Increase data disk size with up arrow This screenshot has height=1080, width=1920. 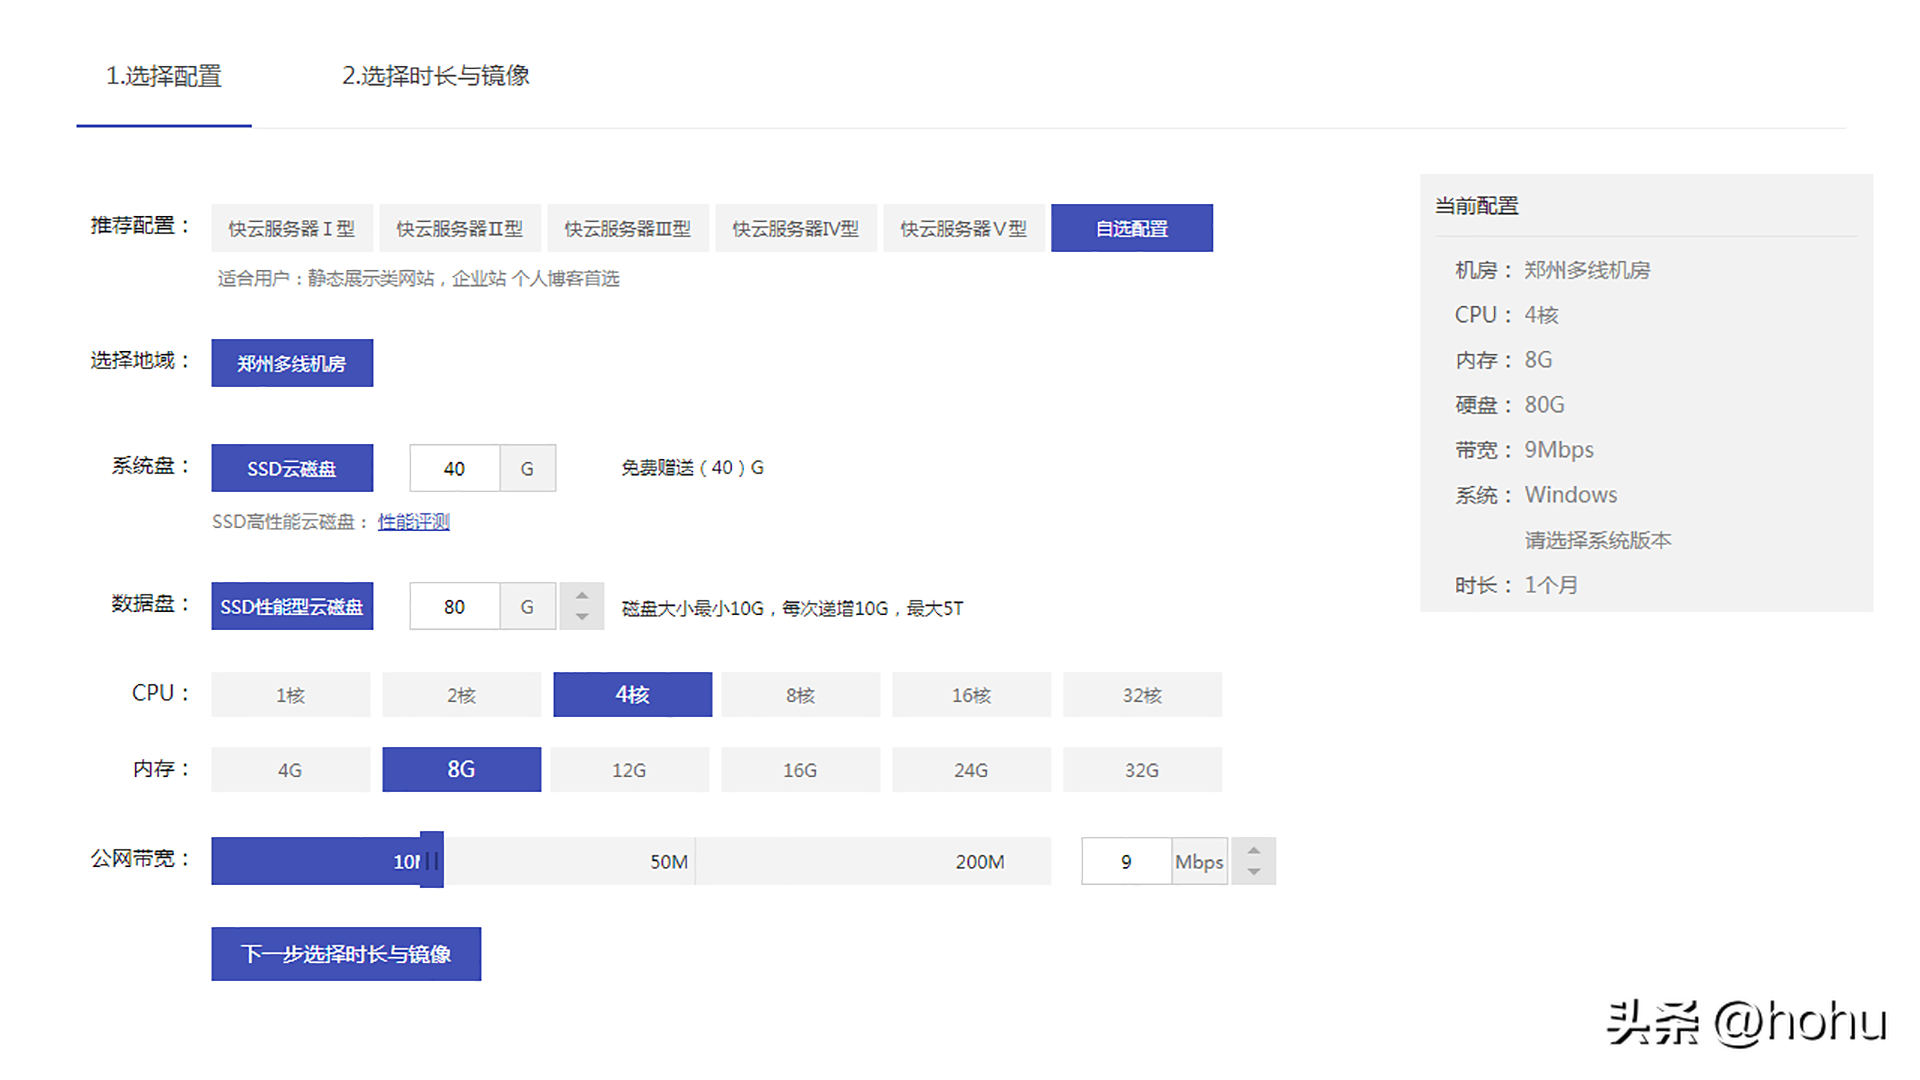pyautogui.click(x=582, y=595)
